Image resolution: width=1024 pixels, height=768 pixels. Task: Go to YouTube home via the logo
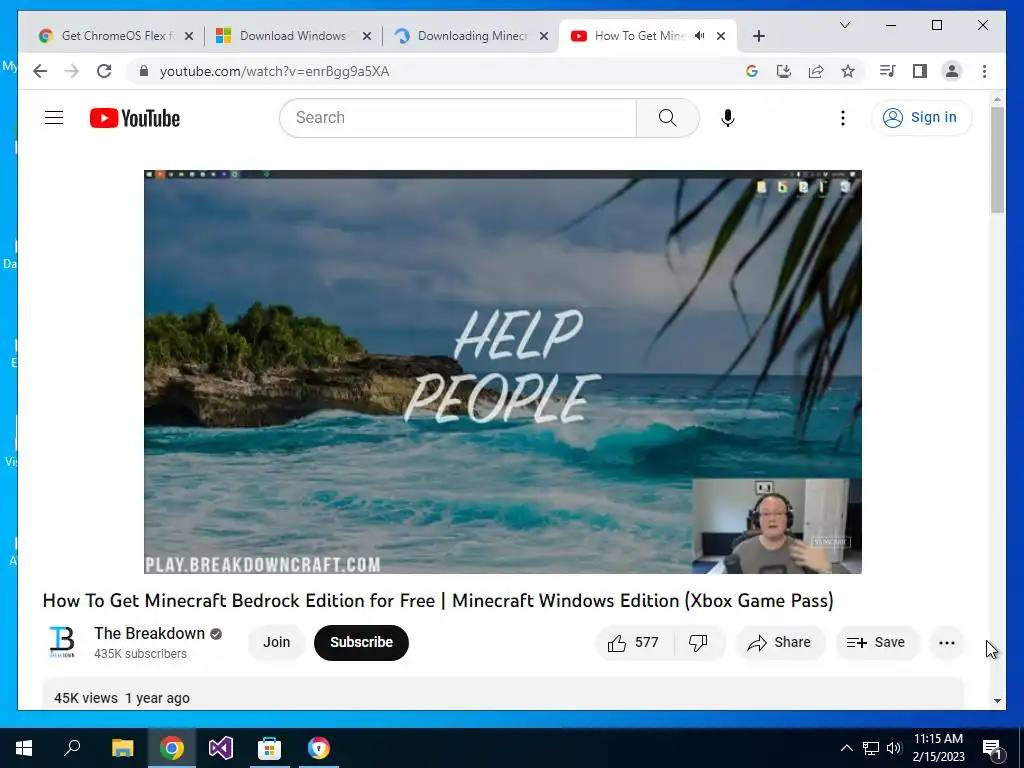click(x=135, y=118)
